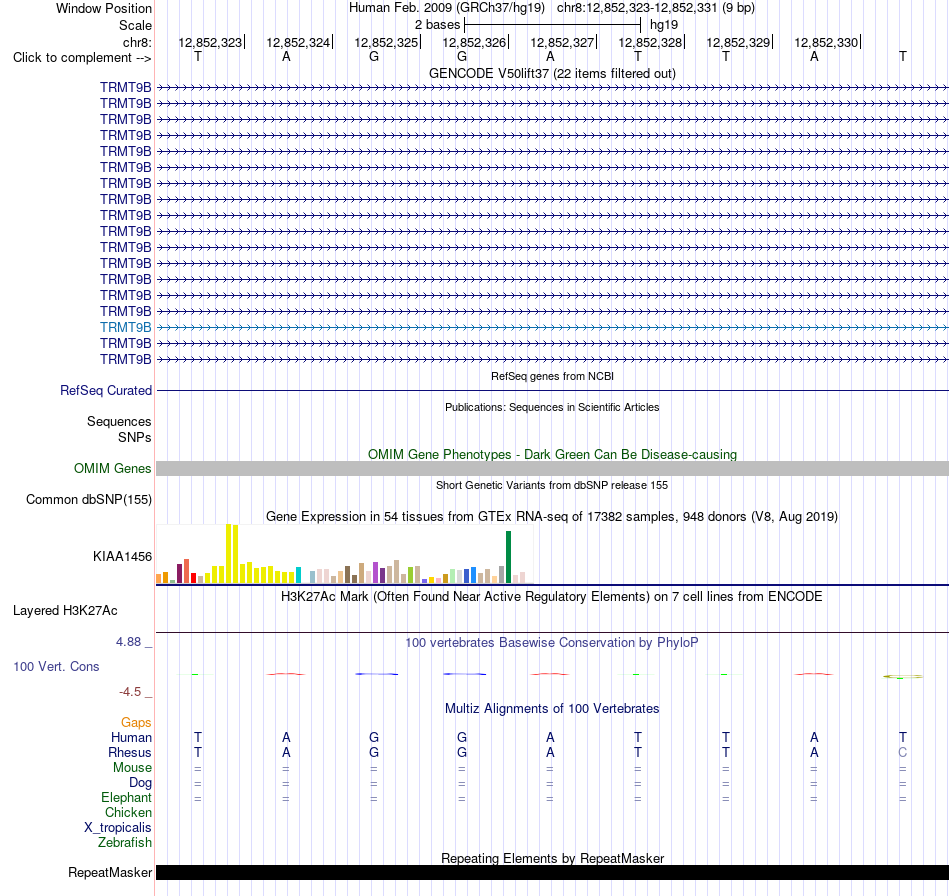Click the faded C base in the Rhesus row
The image size is (950, 896).
[x=903, y=752]
